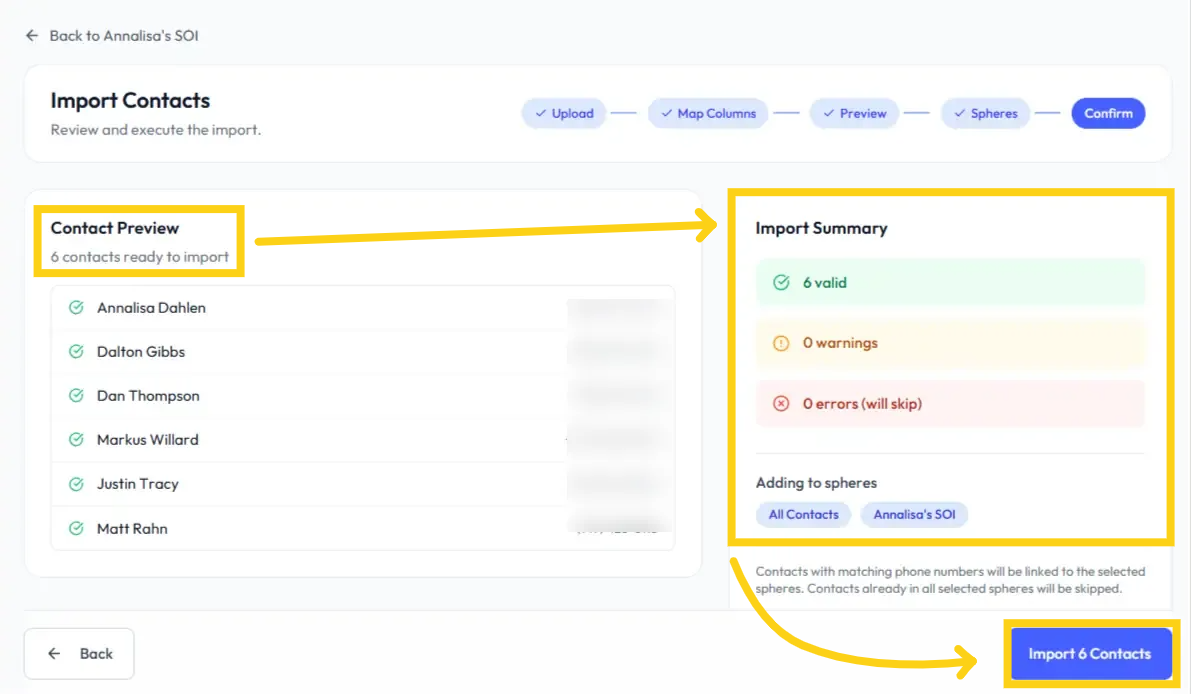Viewport: 1191px width, 694px height.
Task: Click the check icon beside Matt Rahn
Action: tap(76, 528)
